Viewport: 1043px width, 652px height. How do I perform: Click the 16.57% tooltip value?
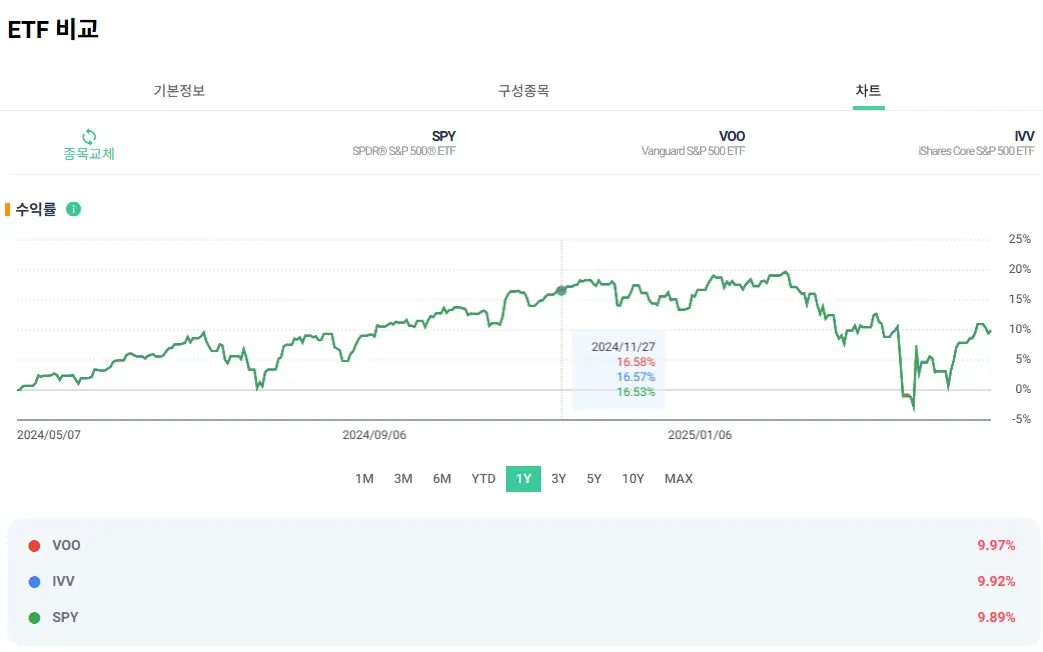pos(636,377)
